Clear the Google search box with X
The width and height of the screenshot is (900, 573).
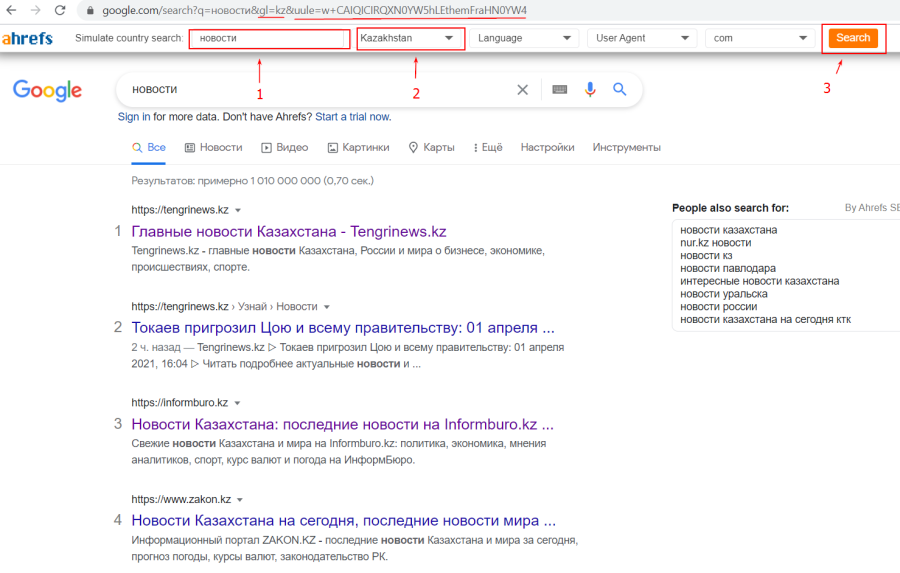point(522,90)
